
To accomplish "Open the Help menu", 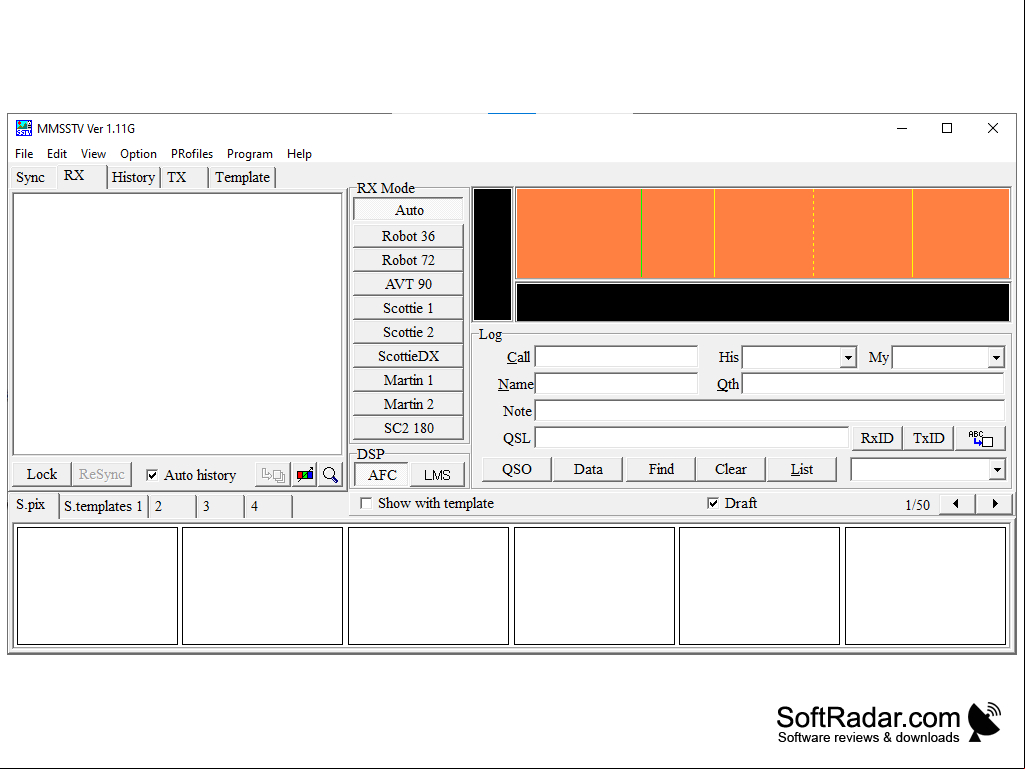I will click(299, 154).
